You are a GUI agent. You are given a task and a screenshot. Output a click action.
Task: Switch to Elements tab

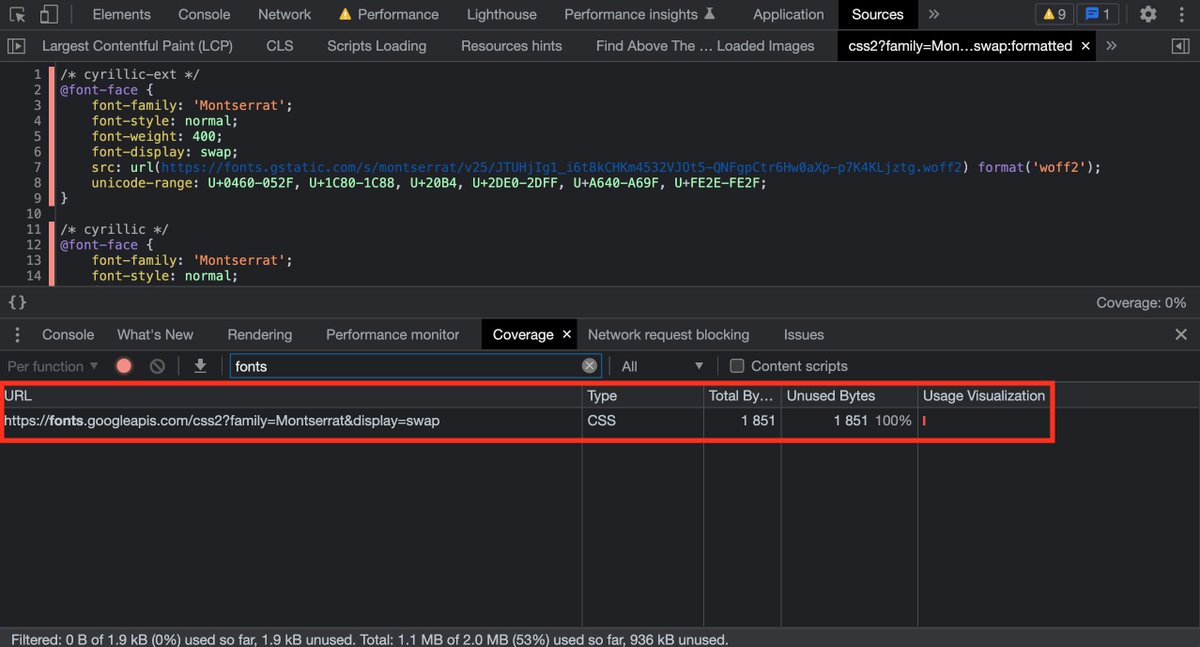[x=121, y=14]
